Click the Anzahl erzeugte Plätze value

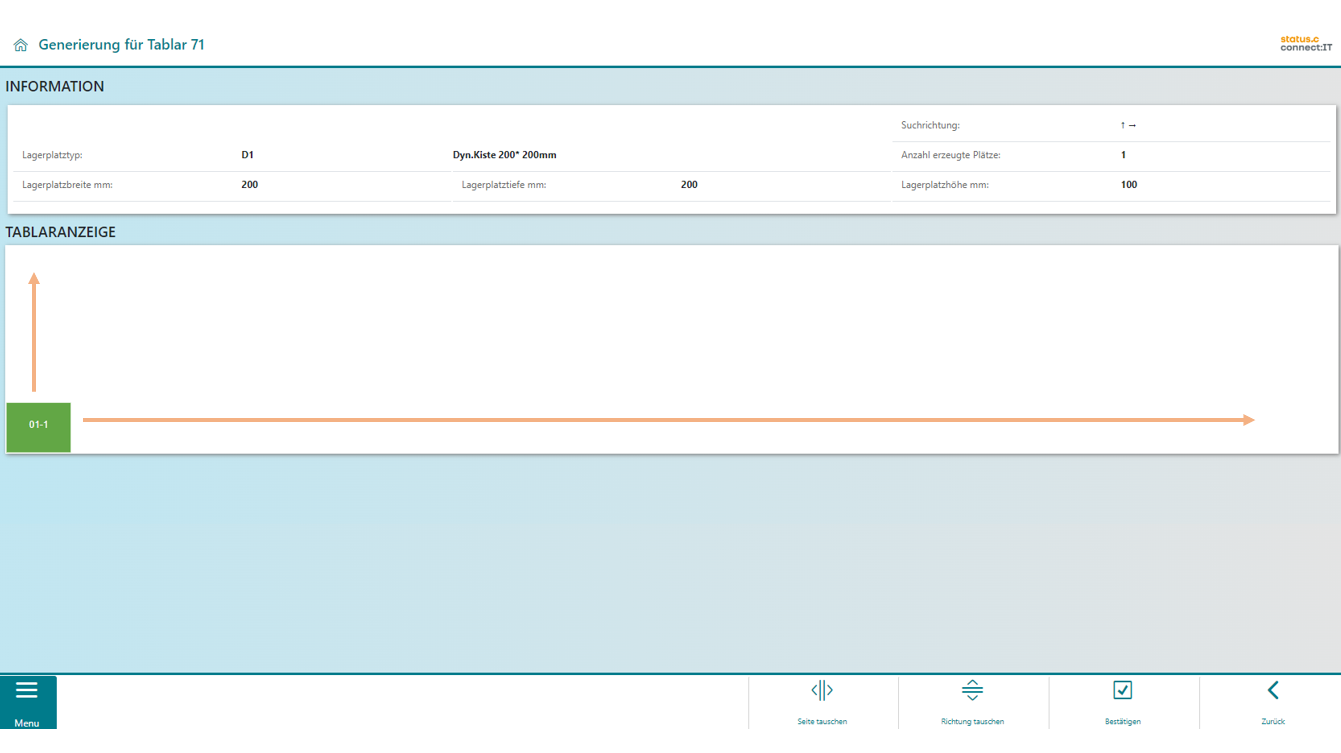click(1123, 155)
